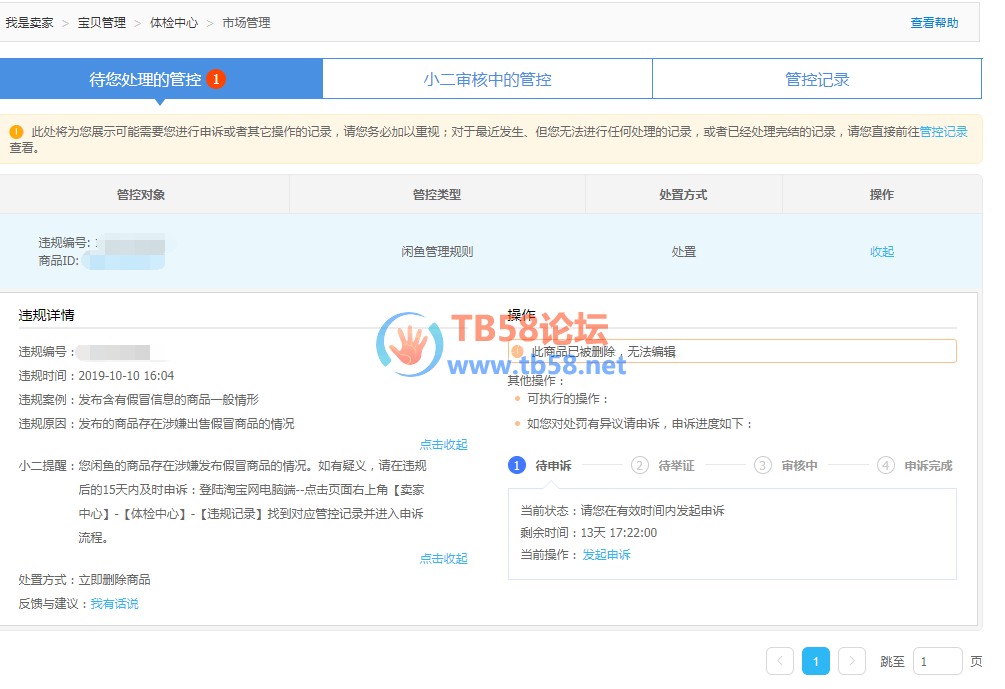Go to next page with right arrow
Viewport: 1005px width, 689px height.
pyautogui.click(x=851, y=661)
